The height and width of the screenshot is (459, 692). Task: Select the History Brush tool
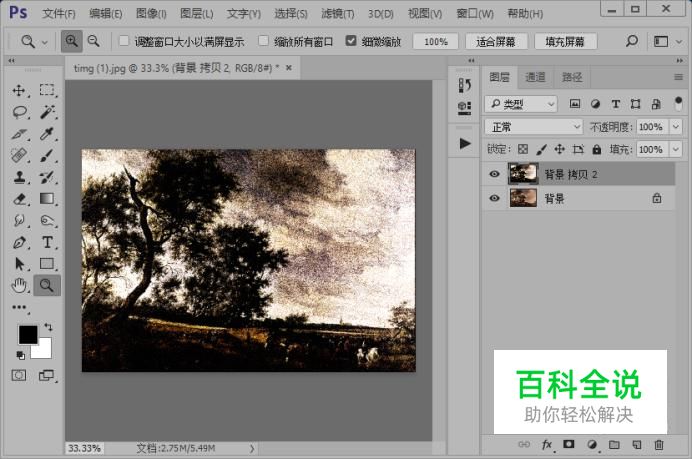[47, 177]
